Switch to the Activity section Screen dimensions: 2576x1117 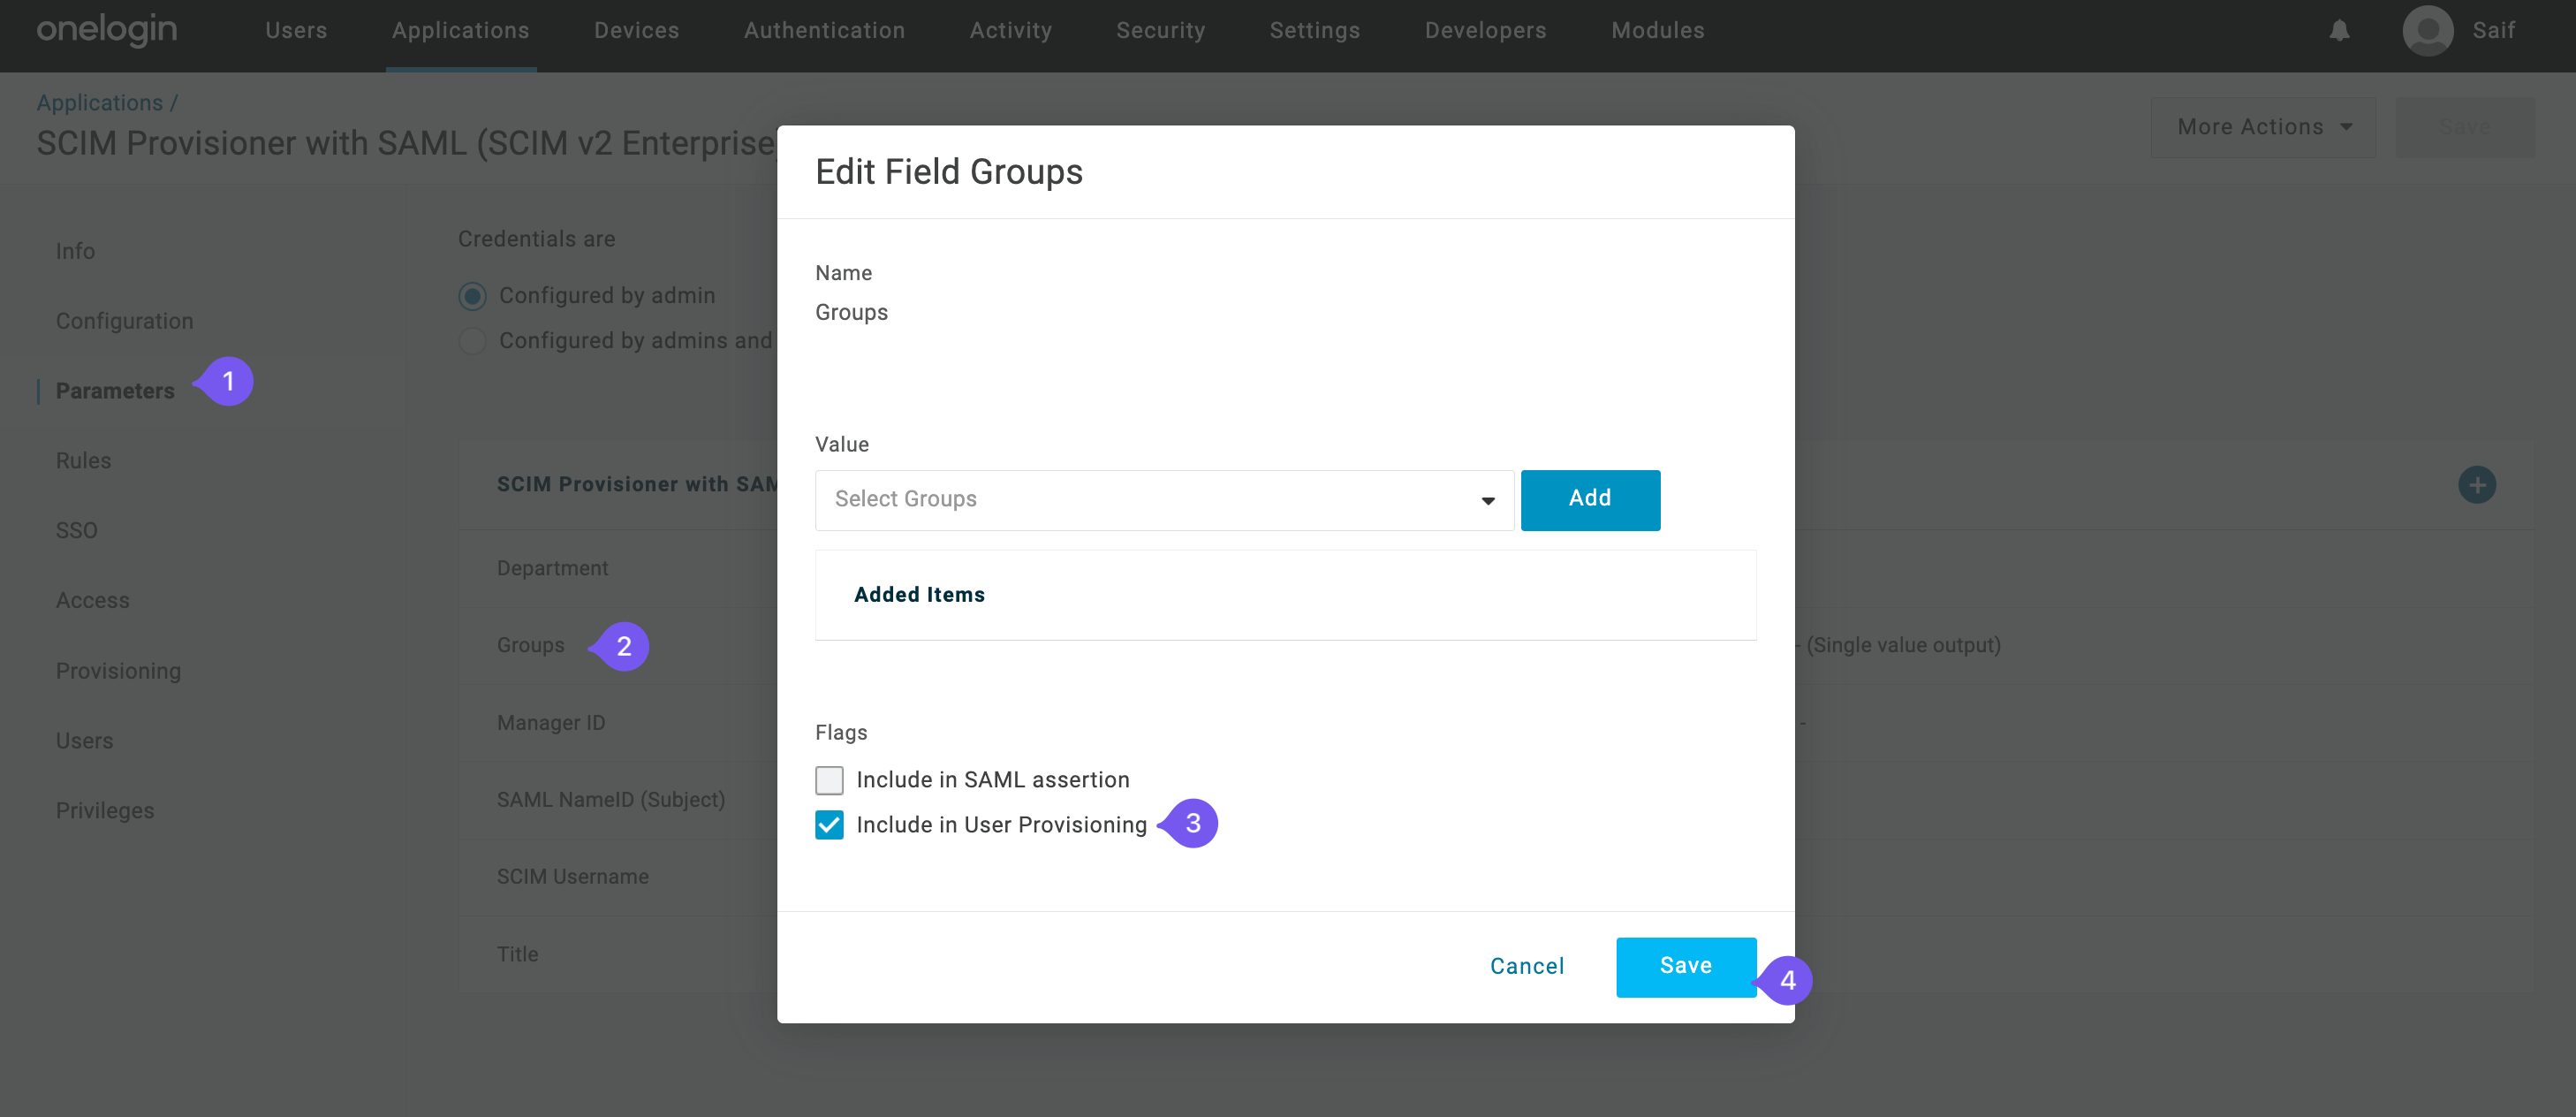tap(1010, 30)
